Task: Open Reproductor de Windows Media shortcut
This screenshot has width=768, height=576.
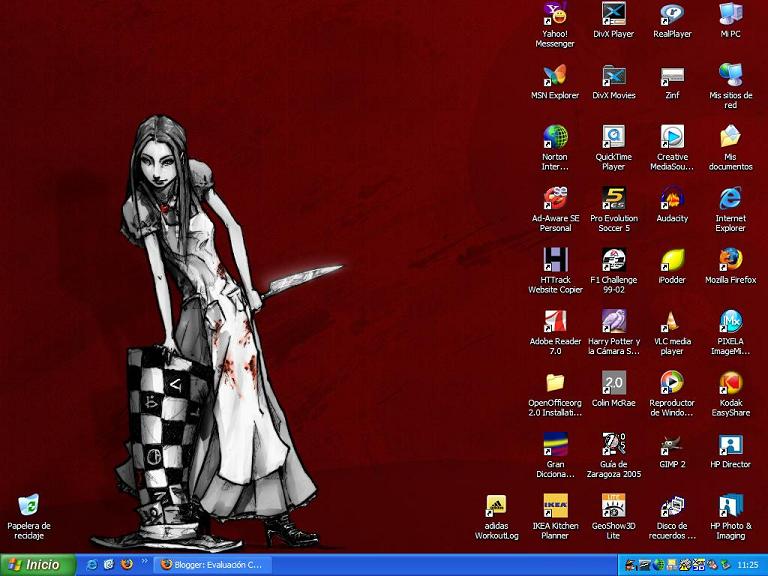Action: coord(672,383)
